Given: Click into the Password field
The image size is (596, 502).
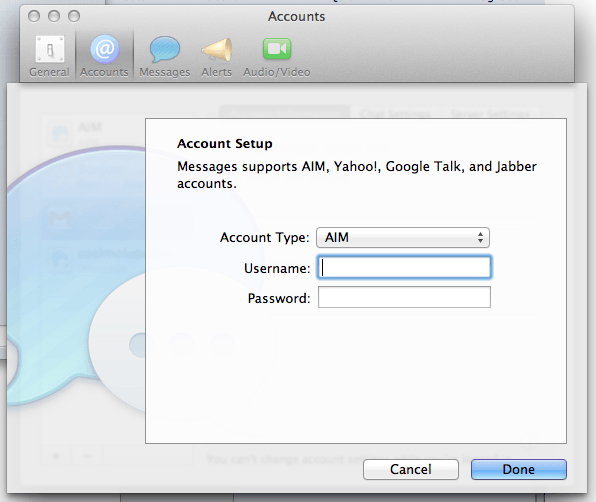Looking at the screenshot, I should 404,297.
